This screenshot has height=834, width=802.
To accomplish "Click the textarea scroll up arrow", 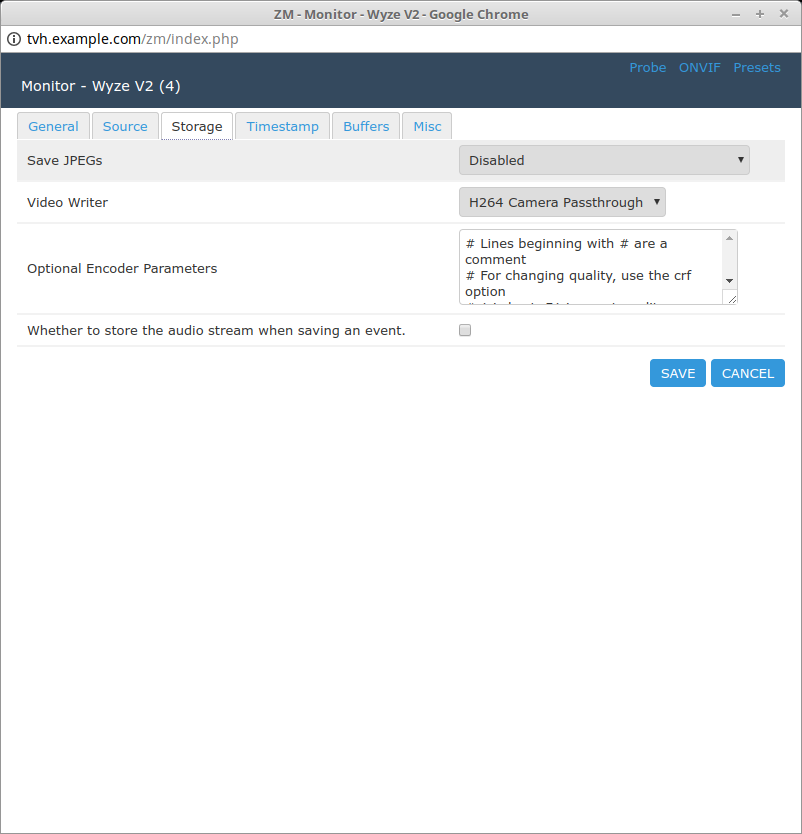I will click(x=730, y=238).
